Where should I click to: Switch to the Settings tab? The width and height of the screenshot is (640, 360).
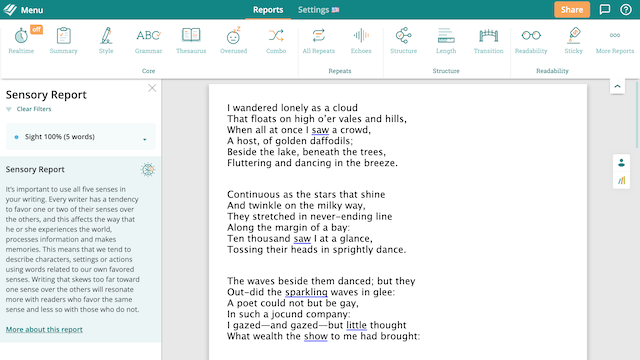(x=318, y=10)
